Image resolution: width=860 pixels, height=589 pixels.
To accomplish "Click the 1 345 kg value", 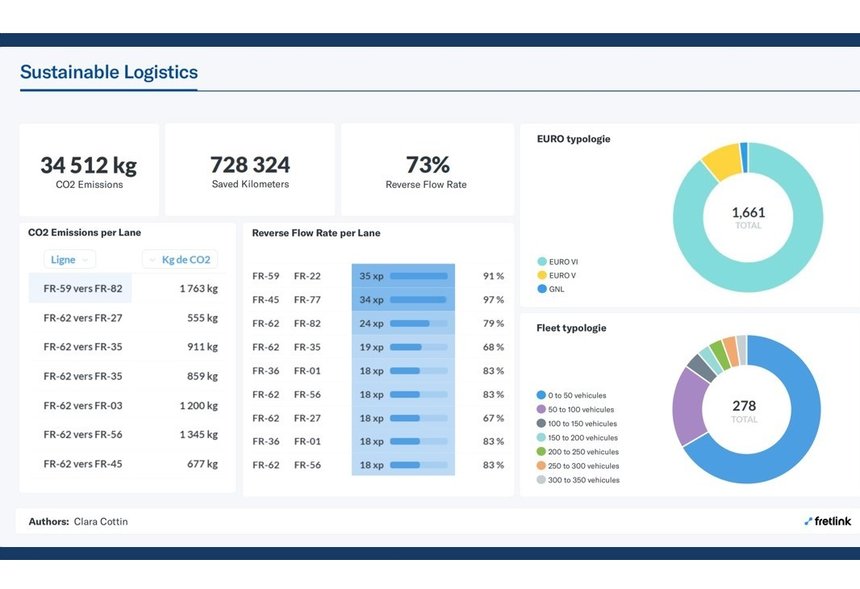I will (199, 434).
